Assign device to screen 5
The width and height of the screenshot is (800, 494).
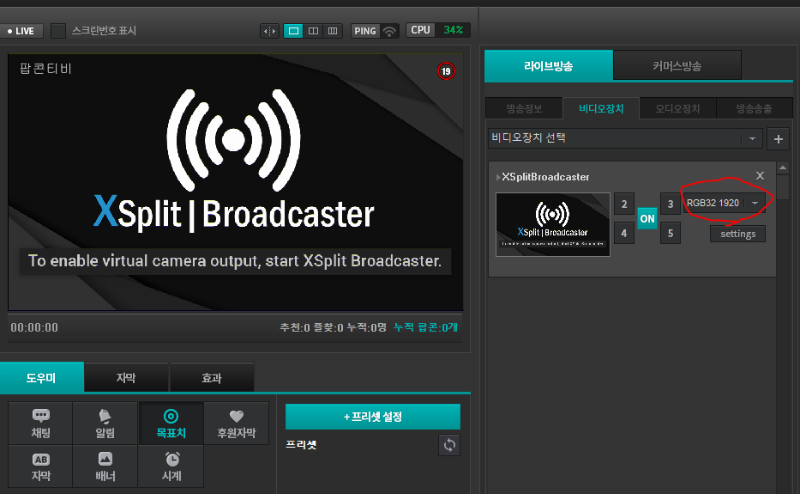pos(670,233)
